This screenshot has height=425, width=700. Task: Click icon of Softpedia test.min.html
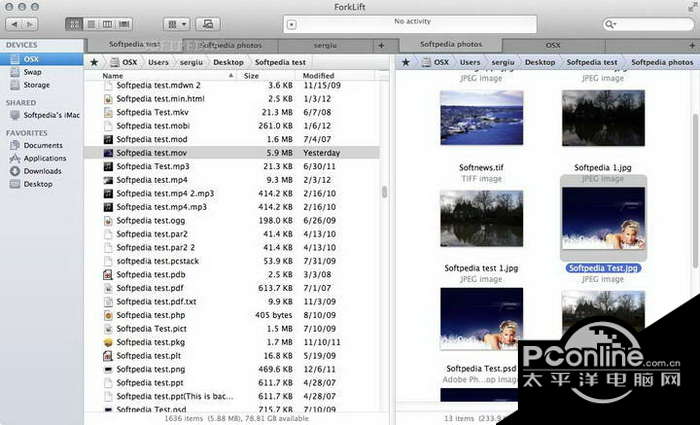coord(108,99)
